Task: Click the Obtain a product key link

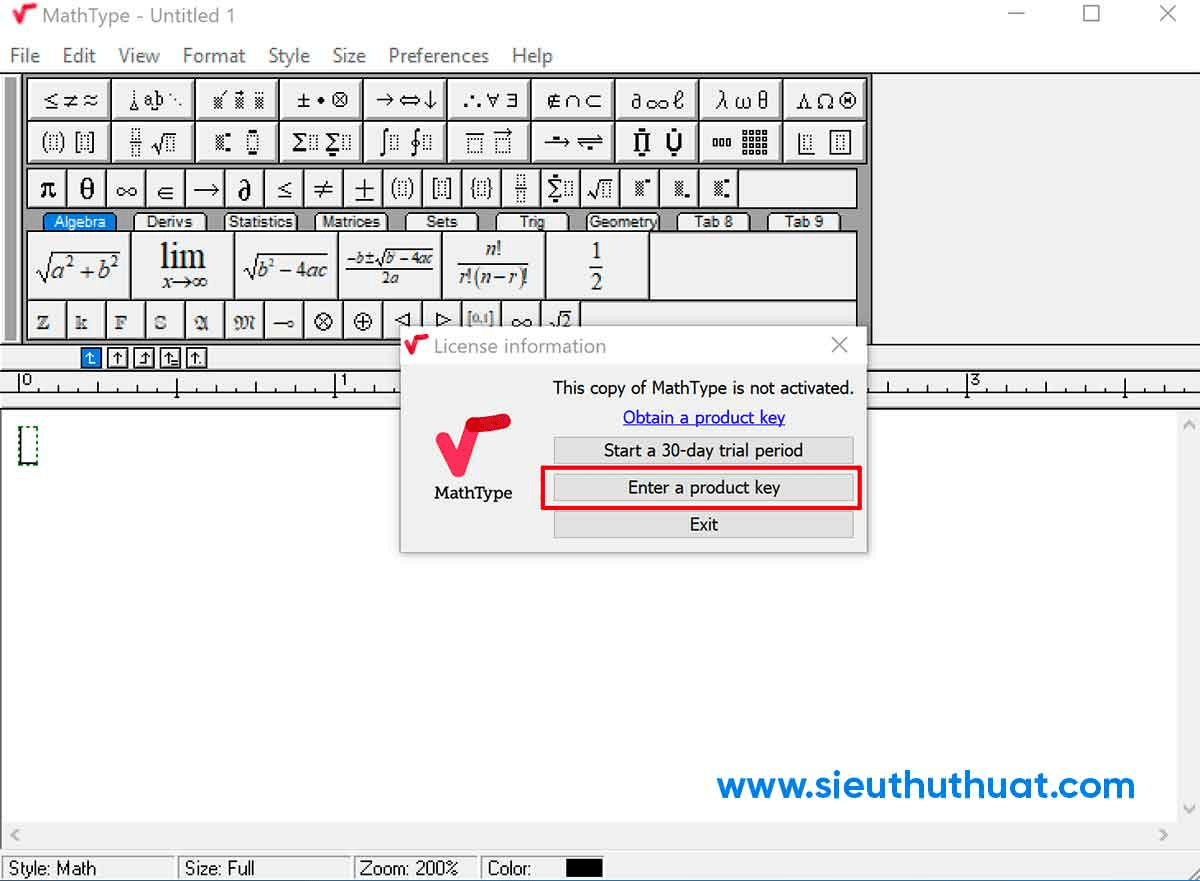Action: 704,417
